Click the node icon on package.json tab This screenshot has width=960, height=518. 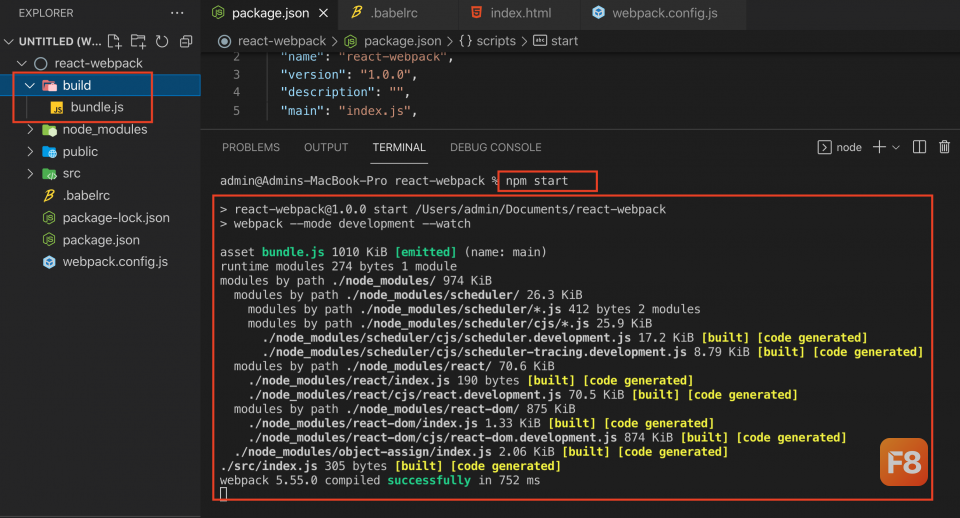coord(218,12)
